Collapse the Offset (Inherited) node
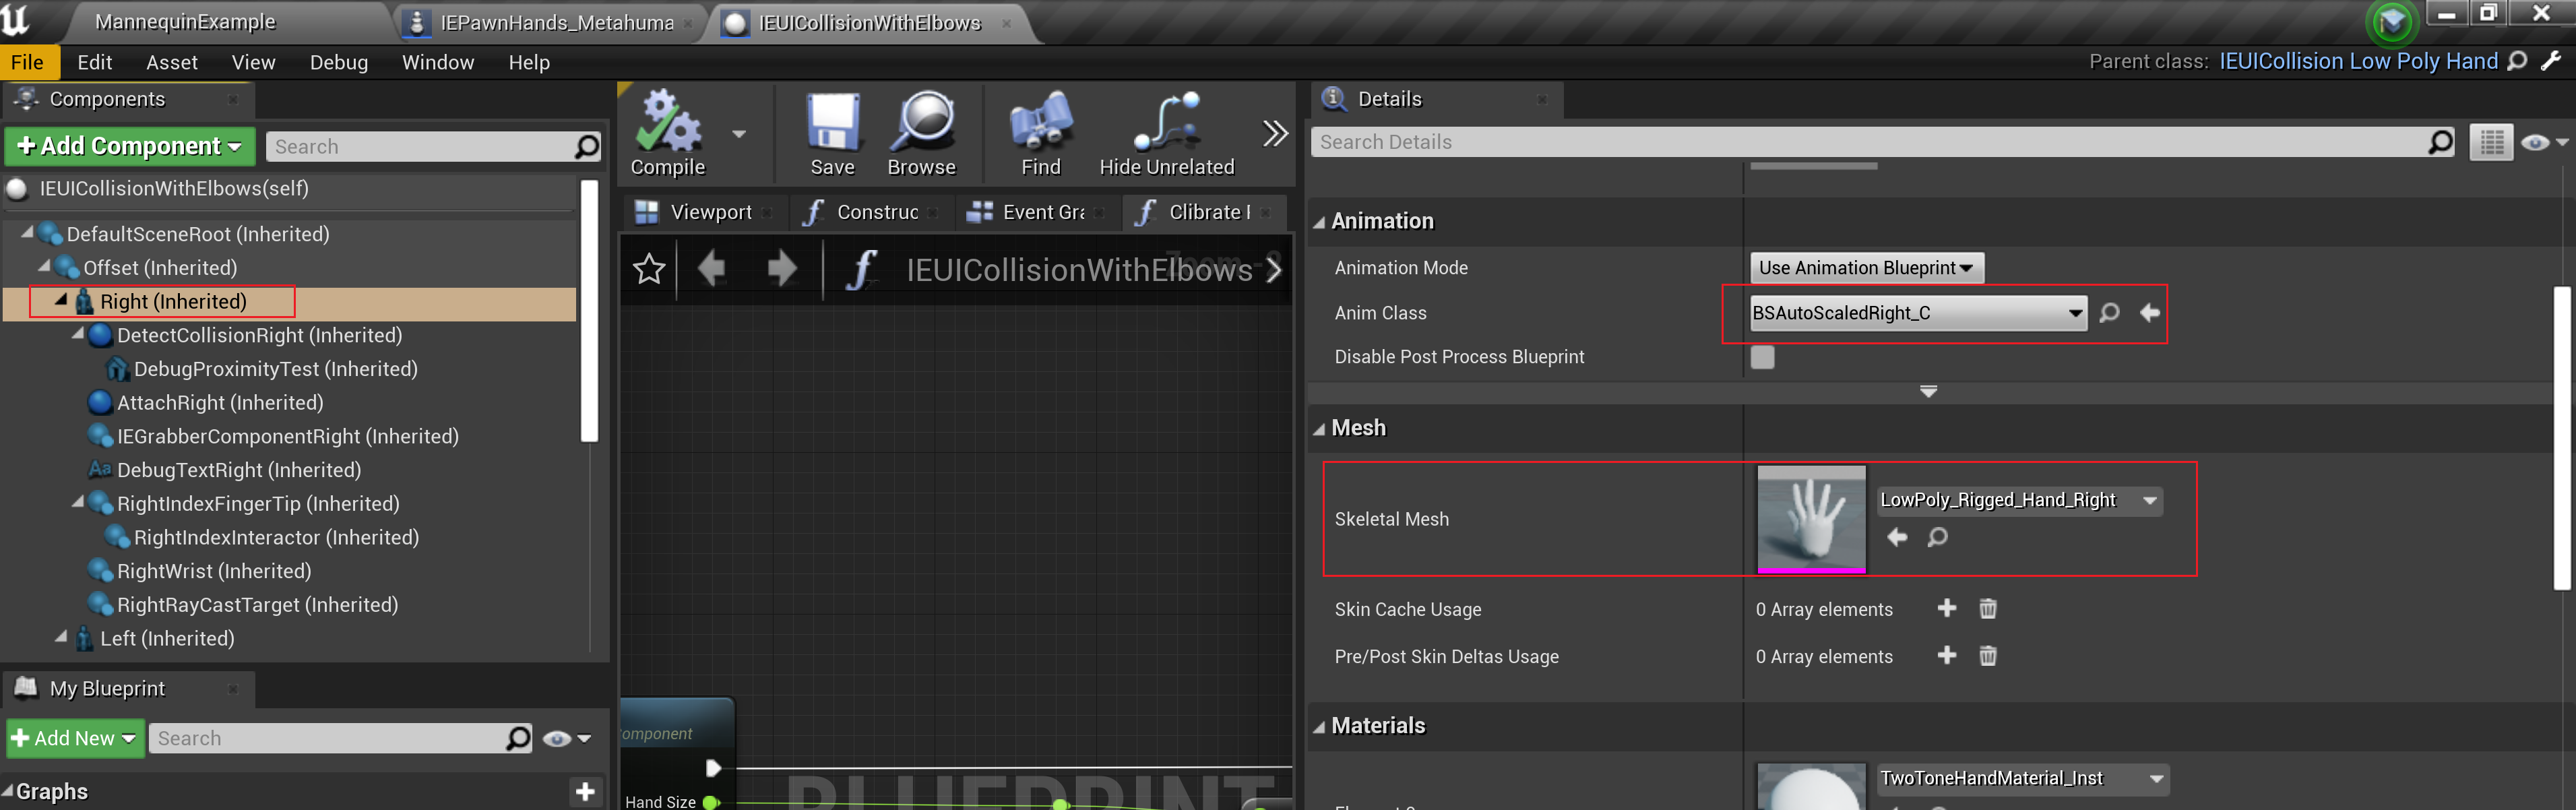Screen dimensions: 2576x810 tap(44, 267)
